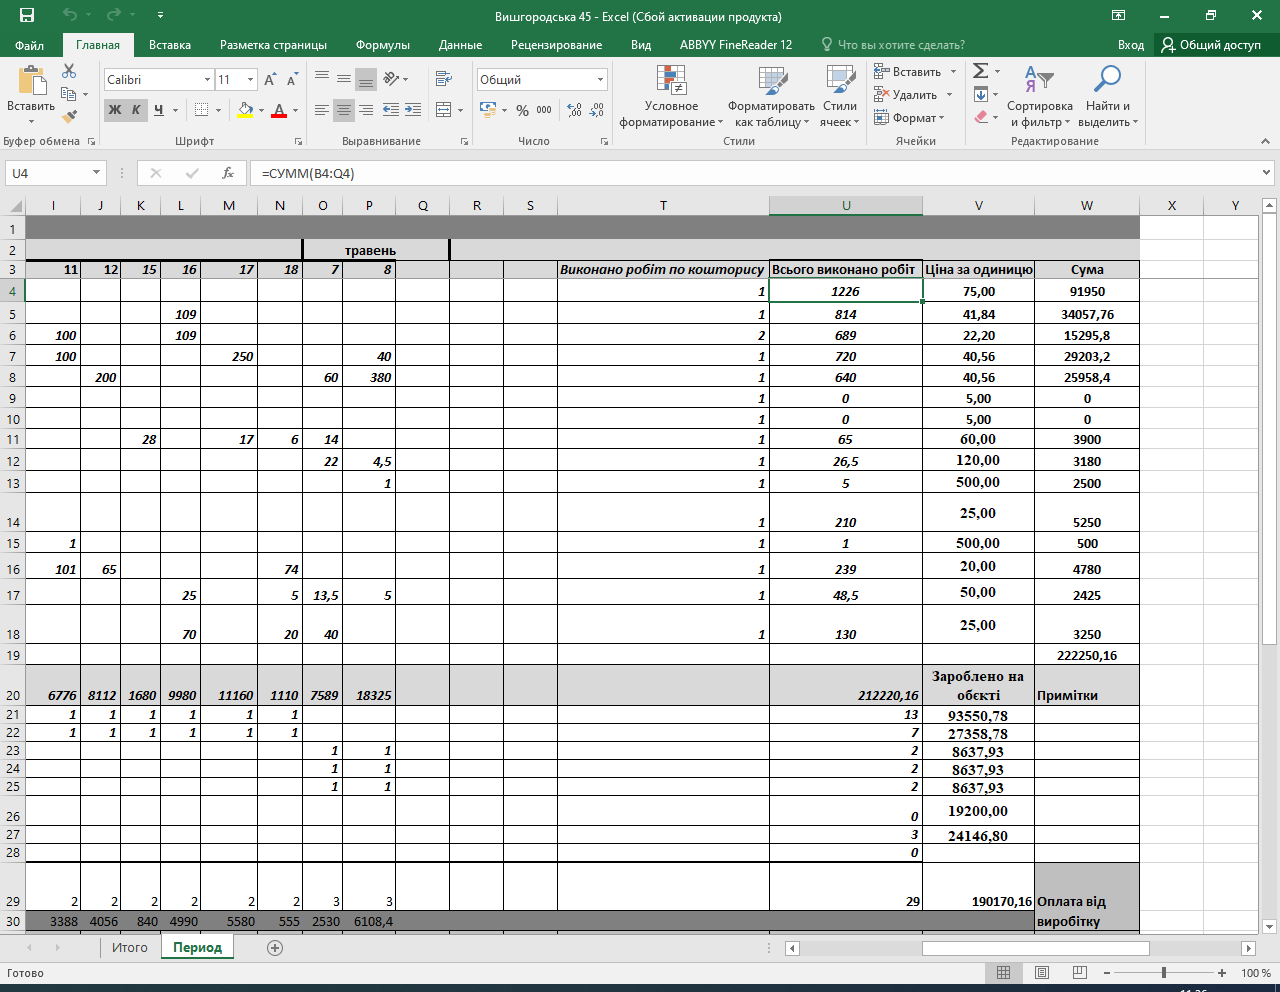Screen dimensions: 1280x992
Task: Click the vertical scrollbar down arrow
Action: (1269, 927)
